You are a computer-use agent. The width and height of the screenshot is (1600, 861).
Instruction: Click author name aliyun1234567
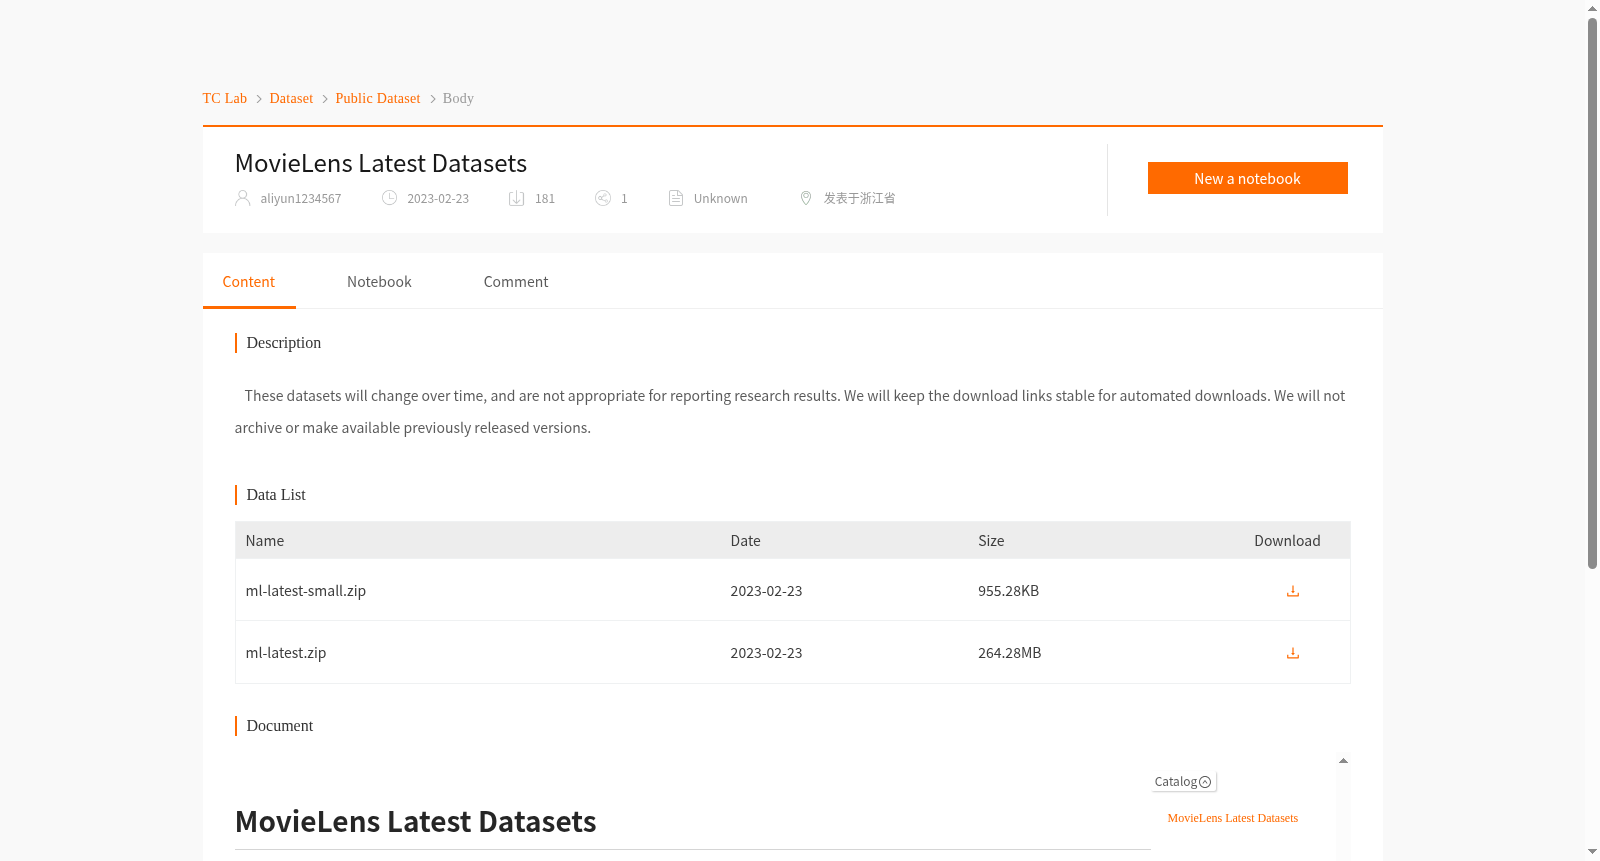[x=301, y=198]
